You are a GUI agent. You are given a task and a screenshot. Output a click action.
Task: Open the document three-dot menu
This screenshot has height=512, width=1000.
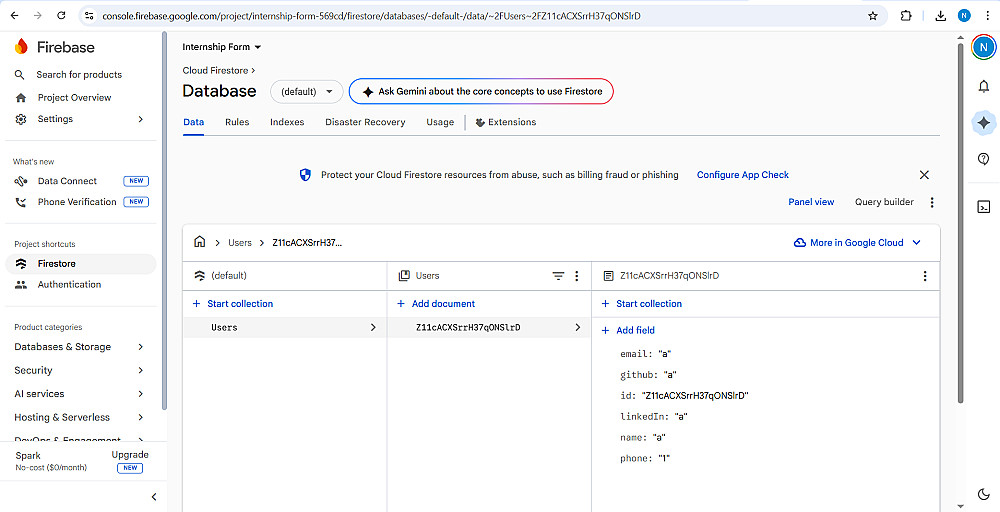pos(924,276)
